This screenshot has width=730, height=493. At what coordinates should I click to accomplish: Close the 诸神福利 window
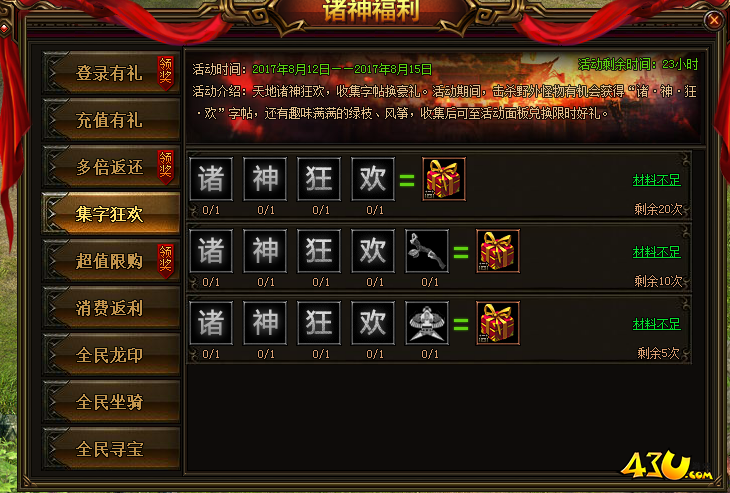[x=714, y=20]
